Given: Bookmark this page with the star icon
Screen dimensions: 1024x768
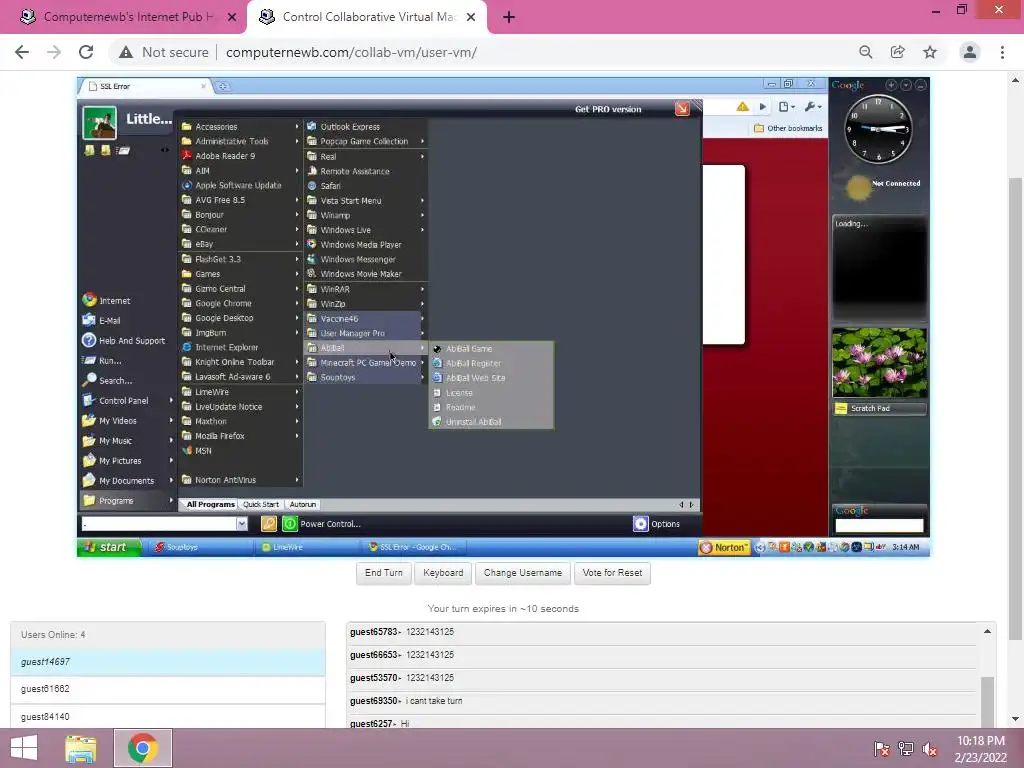Looking at the screenshot, I should (930, 52).
